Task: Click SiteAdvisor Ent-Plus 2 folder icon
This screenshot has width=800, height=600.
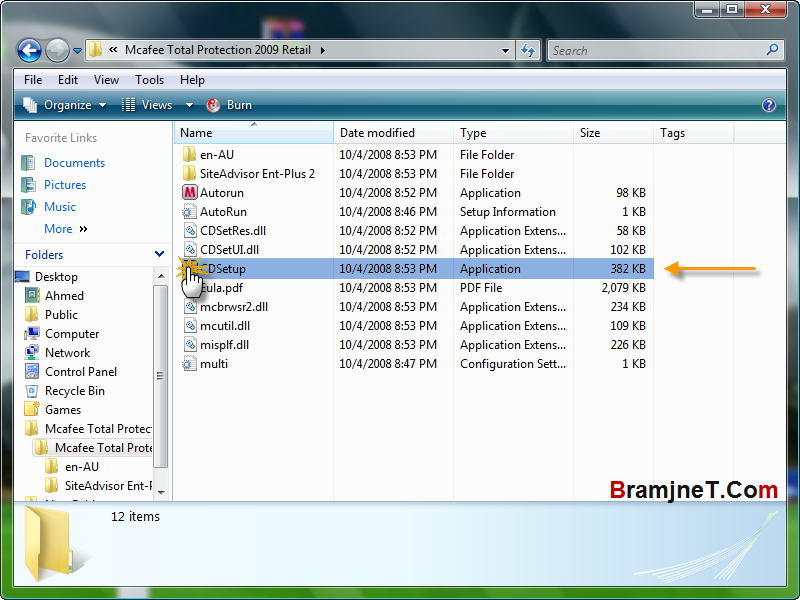Action: coord(189,173)
